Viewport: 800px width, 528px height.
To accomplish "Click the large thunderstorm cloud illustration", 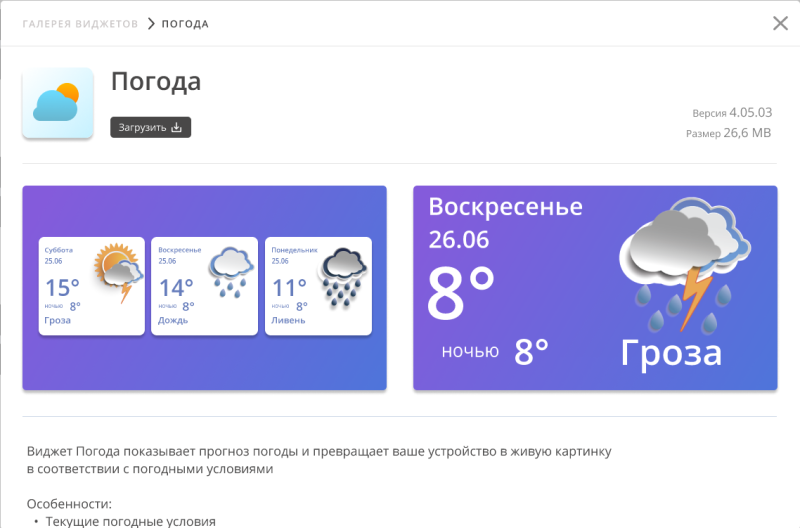I will [x=682, y=264].
